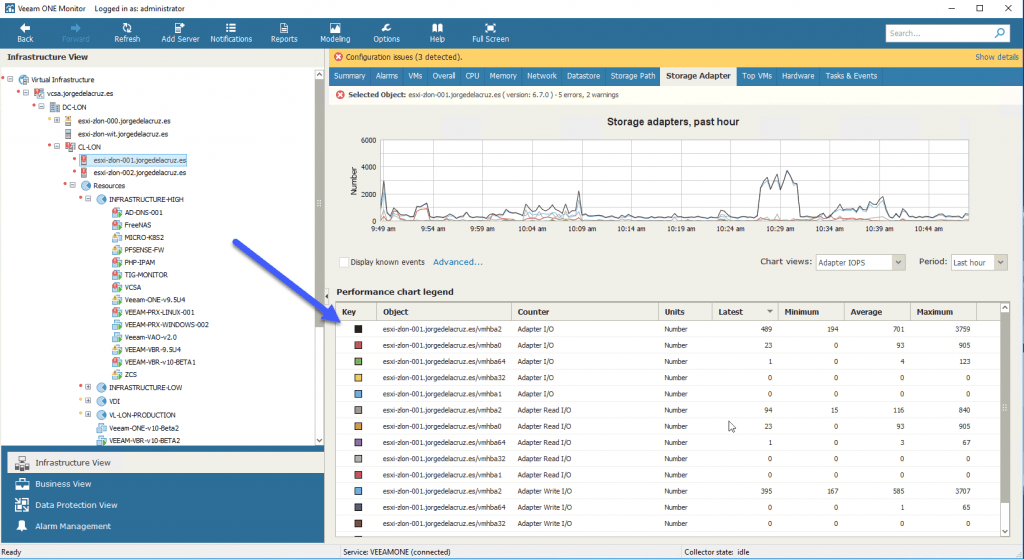Click the Back toolbar icon
The image size is (1024, 559).
(25, 28)
